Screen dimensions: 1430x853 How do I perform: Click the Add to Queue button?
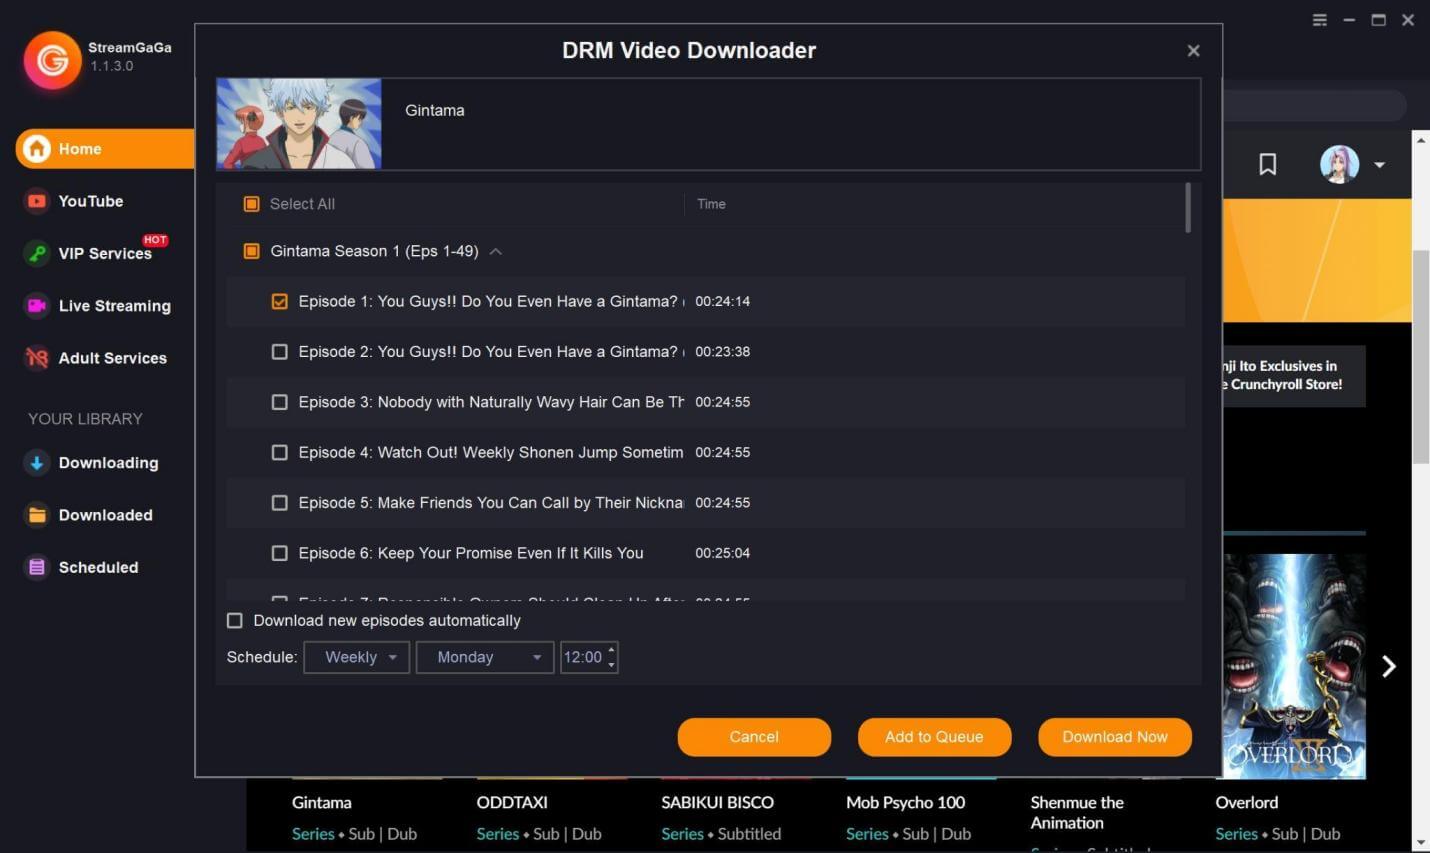pyautogui.click(x=934, y=737)
